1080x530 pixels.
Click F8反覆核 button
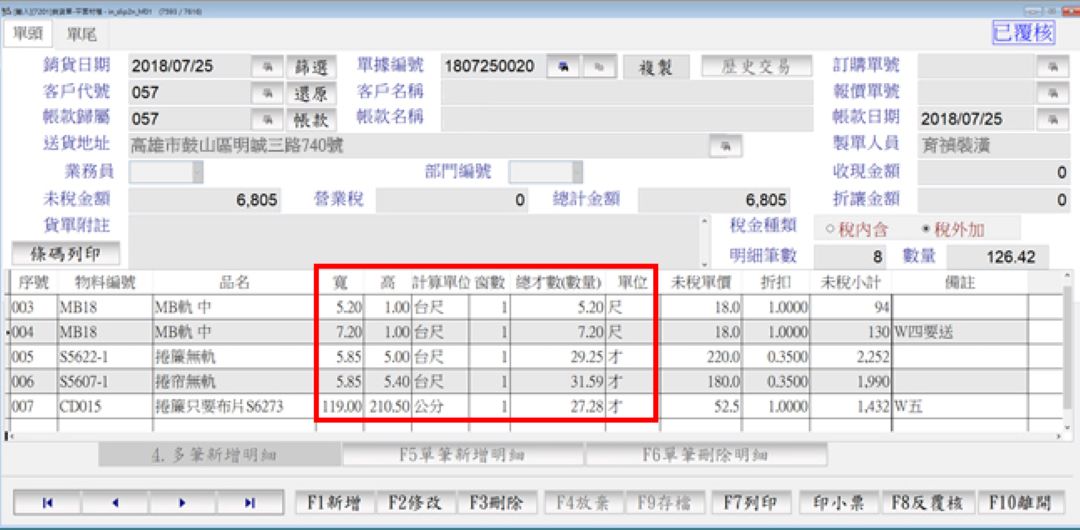click(x=926, y=503)
